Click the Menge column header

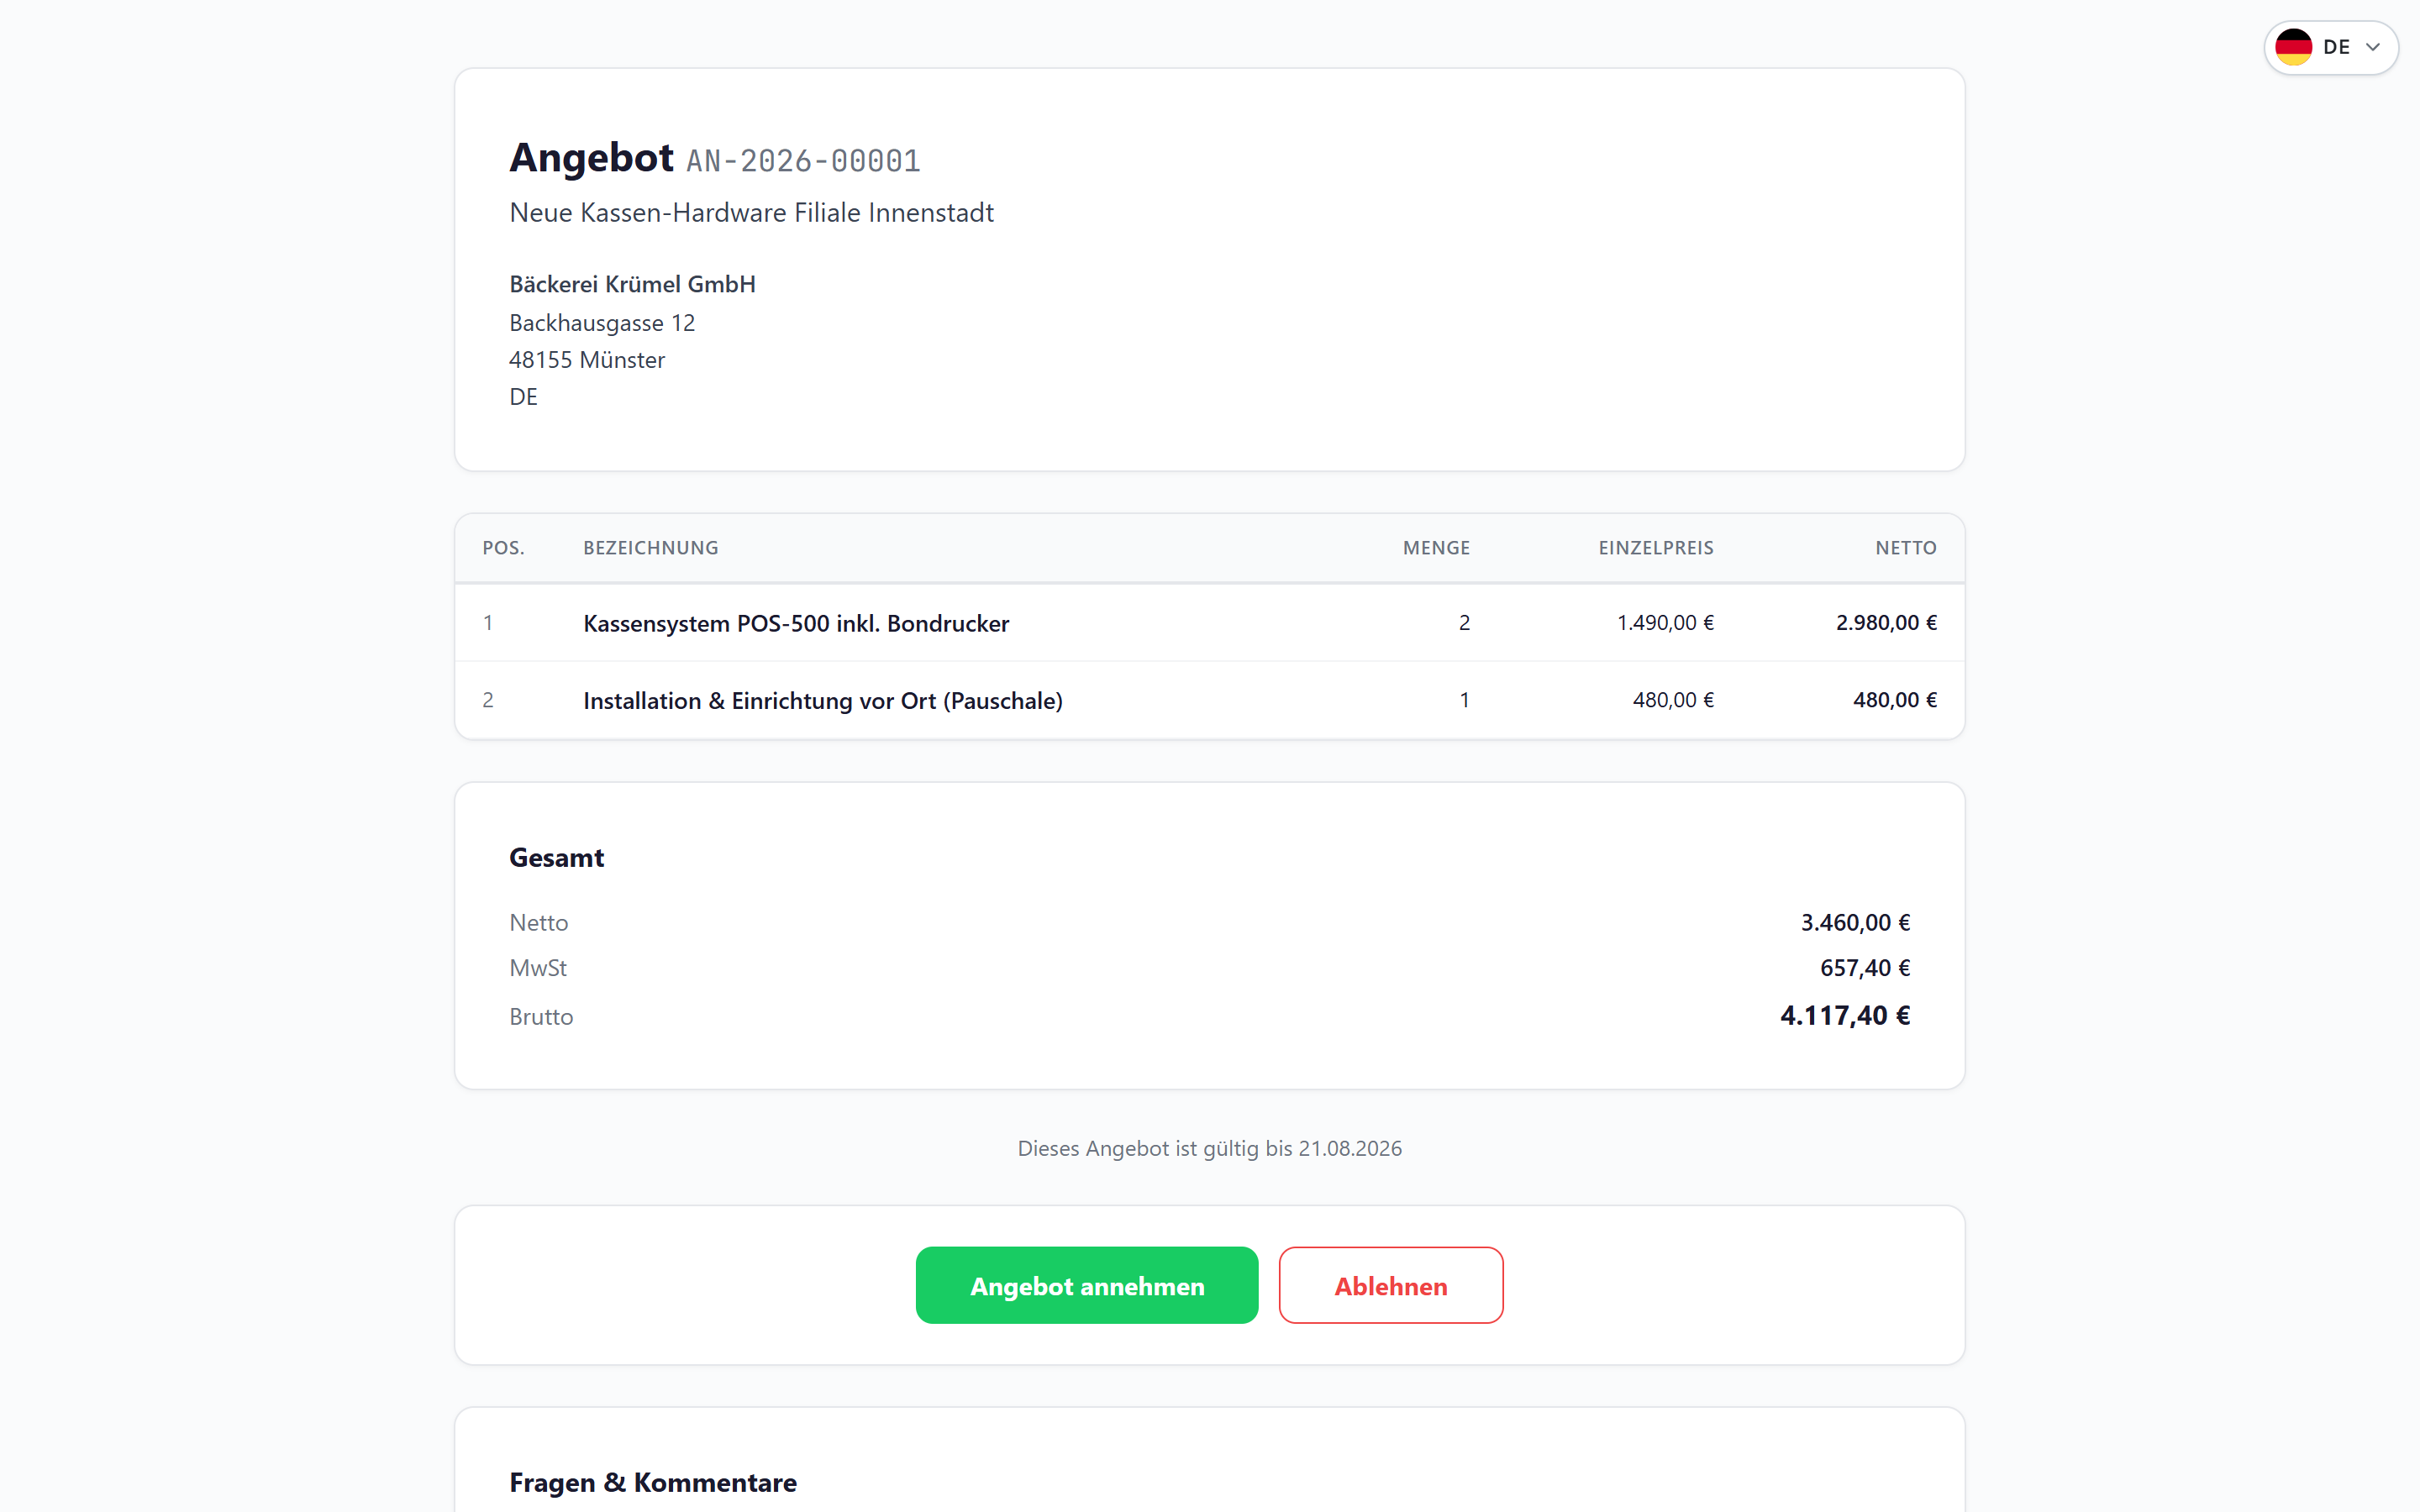(1436, 548)
